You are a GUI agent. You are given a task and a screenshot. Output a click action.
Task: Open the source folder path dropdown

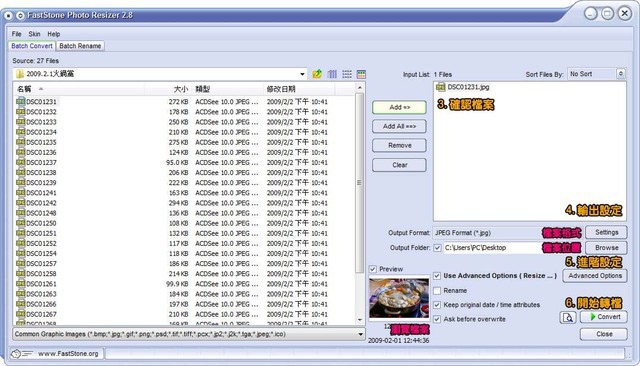302,74
